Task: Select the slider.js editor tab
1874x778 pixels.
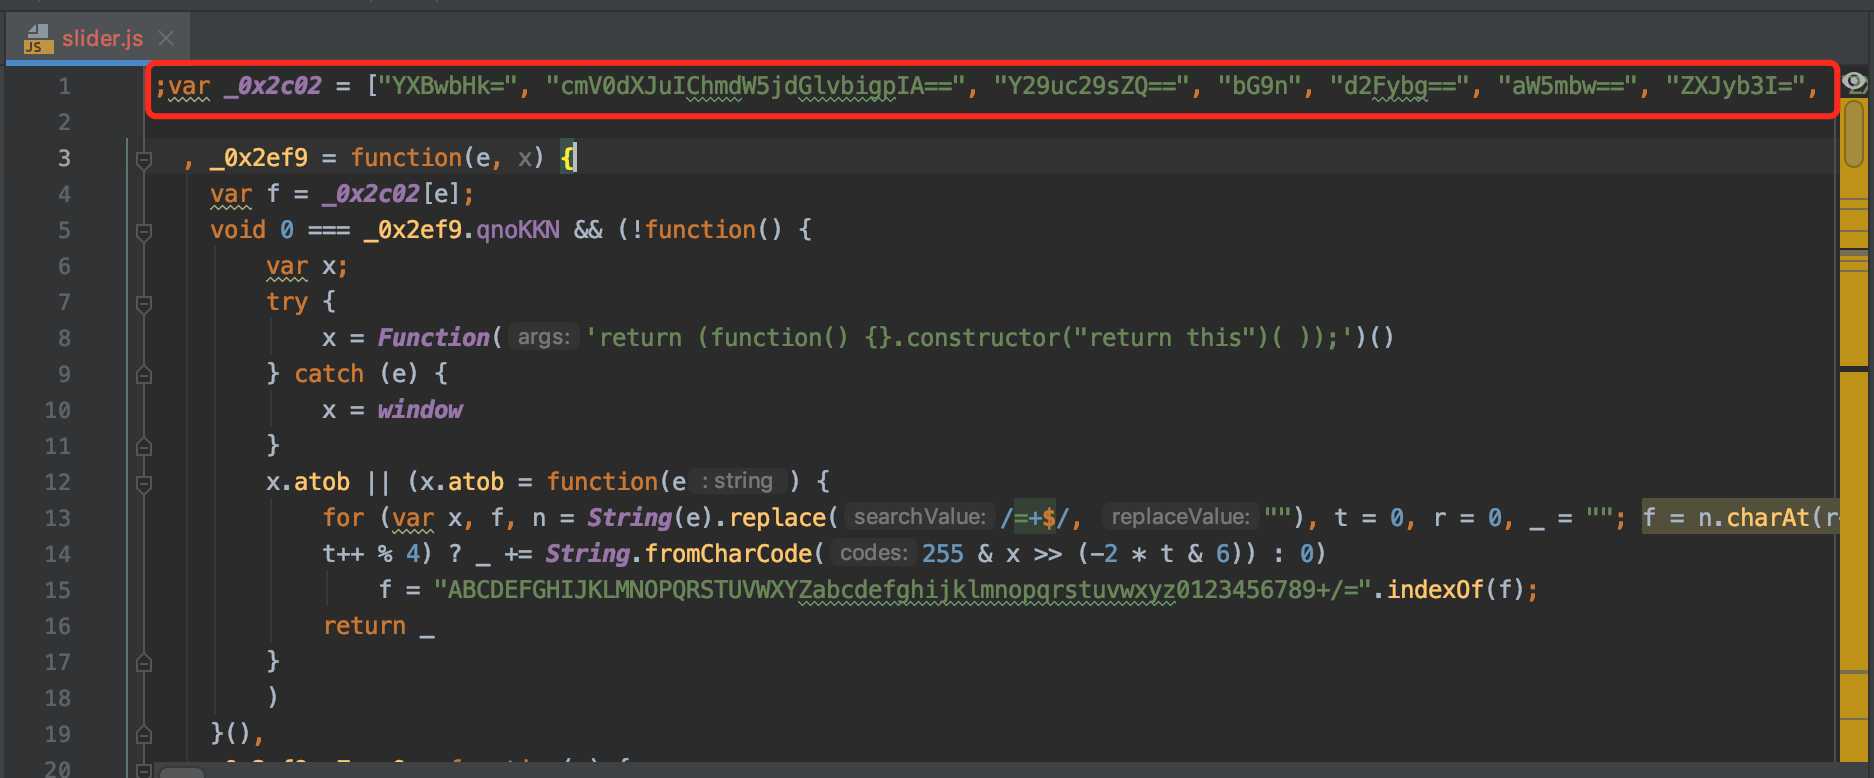Action: pyautogui.click(x=98, y=39)
